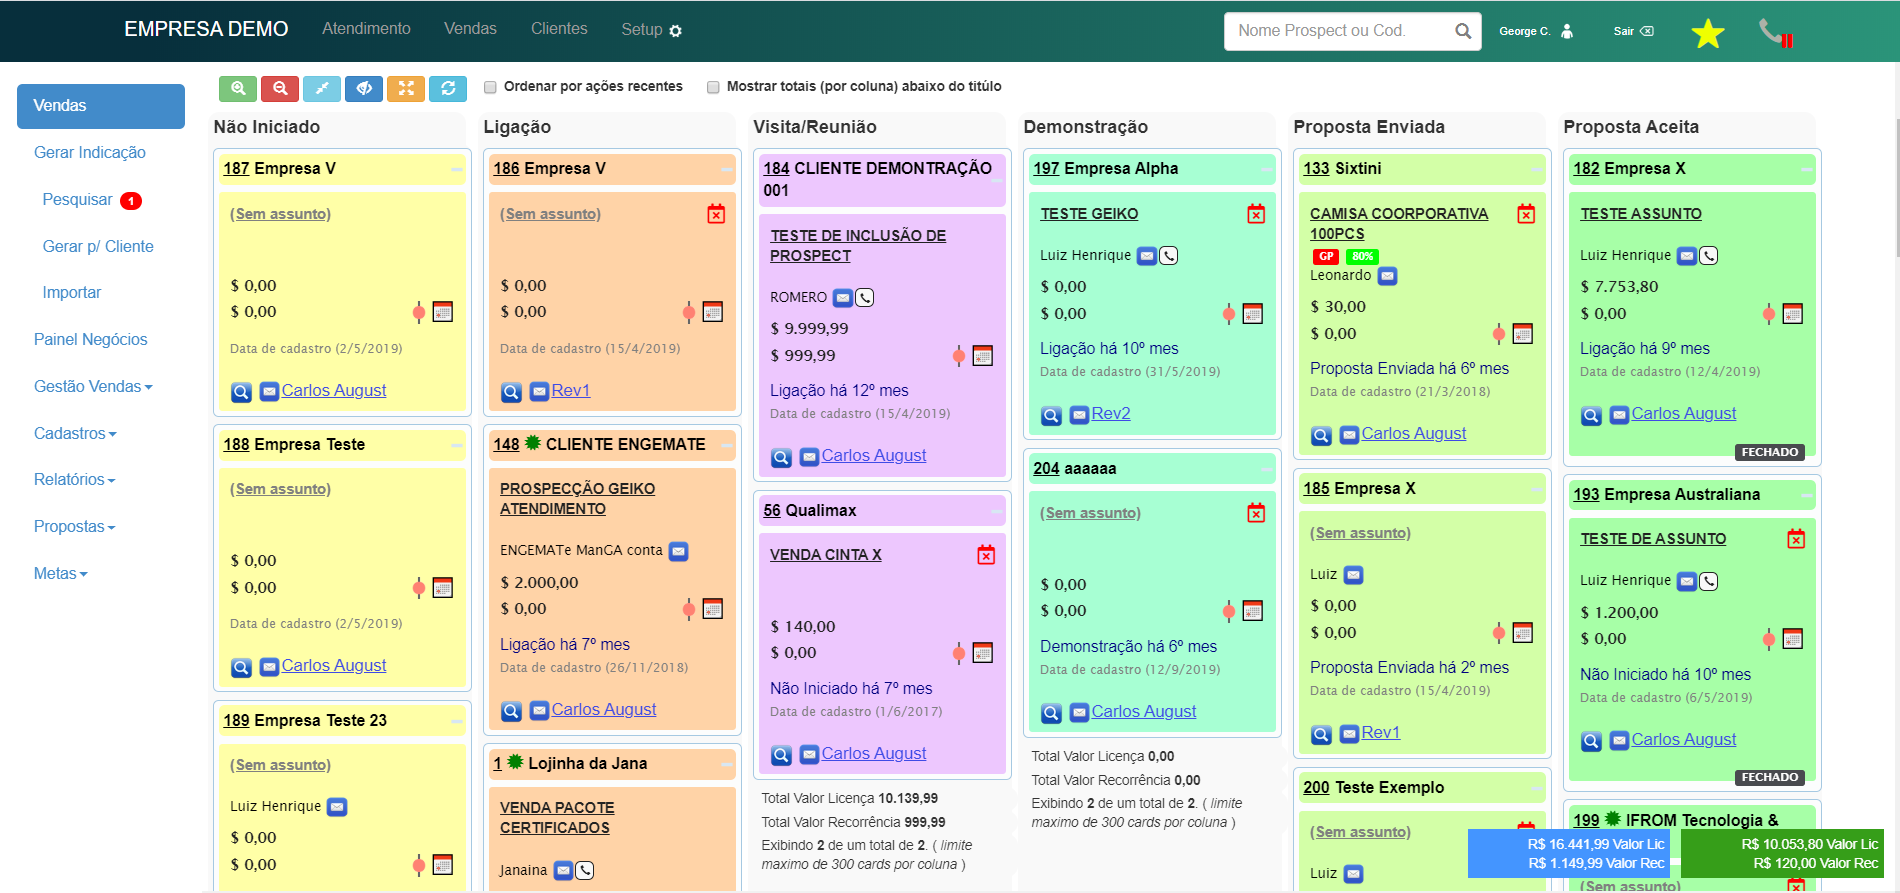Click GP red badge on Sixtini card
The height and width of the screenshot is (893, 1900).
click(1326, 256)
